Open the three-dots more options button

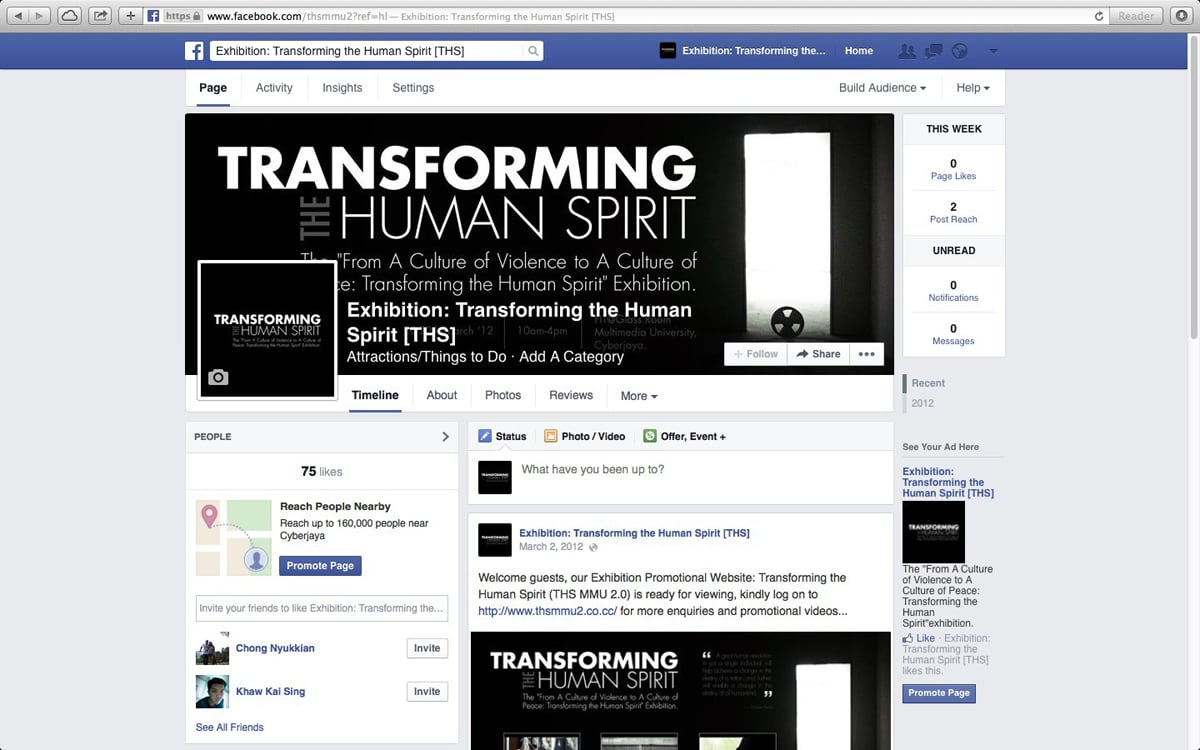click(x=866, y=354)
